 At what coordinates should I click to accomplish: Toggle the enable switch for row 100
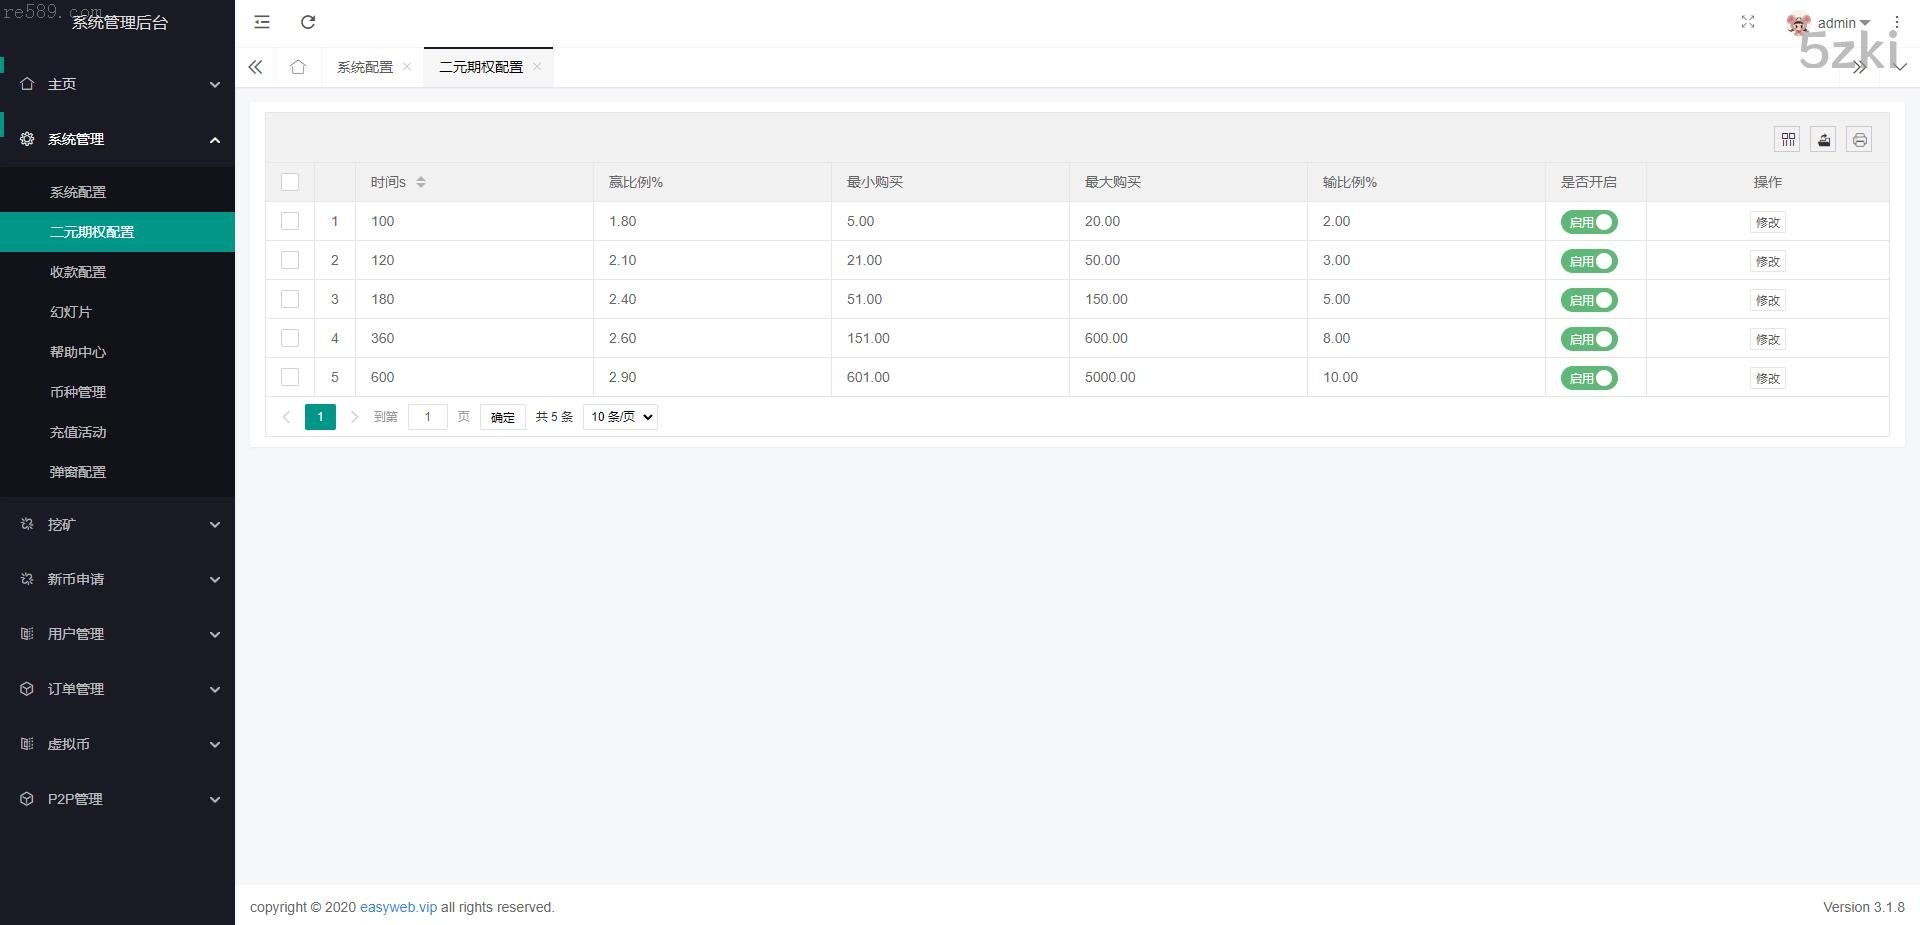point(1589,222)
